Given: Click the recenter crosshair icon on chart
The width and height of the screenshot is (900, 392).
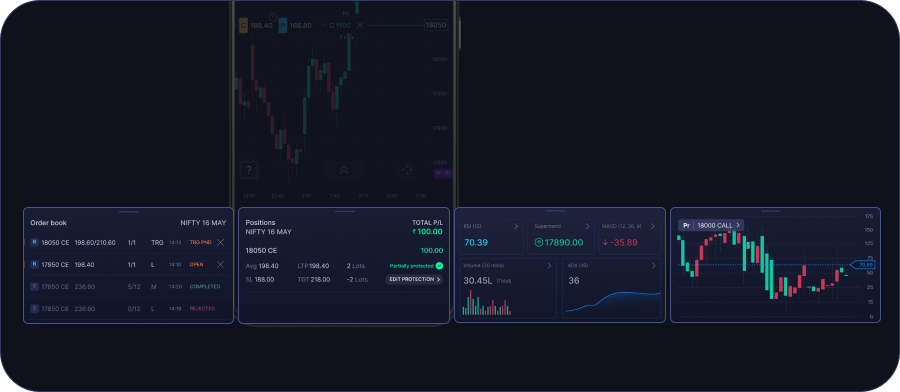Looking at the screenshot, I should pyautogui.click(x=407, y=170).
